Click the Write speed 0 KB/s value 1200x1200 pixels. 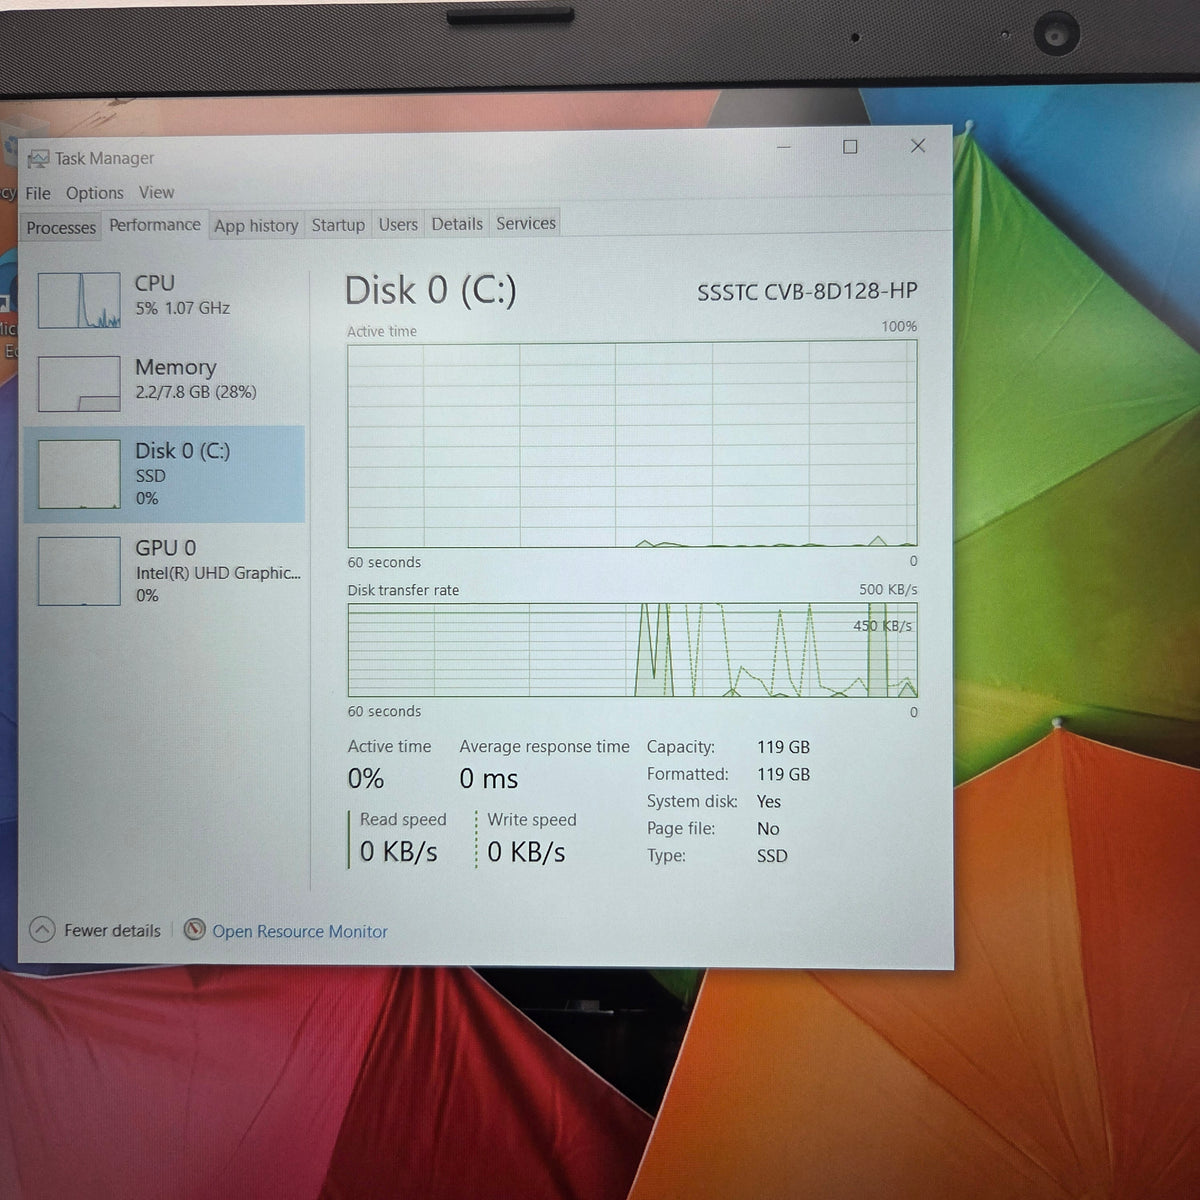point(526,852)
